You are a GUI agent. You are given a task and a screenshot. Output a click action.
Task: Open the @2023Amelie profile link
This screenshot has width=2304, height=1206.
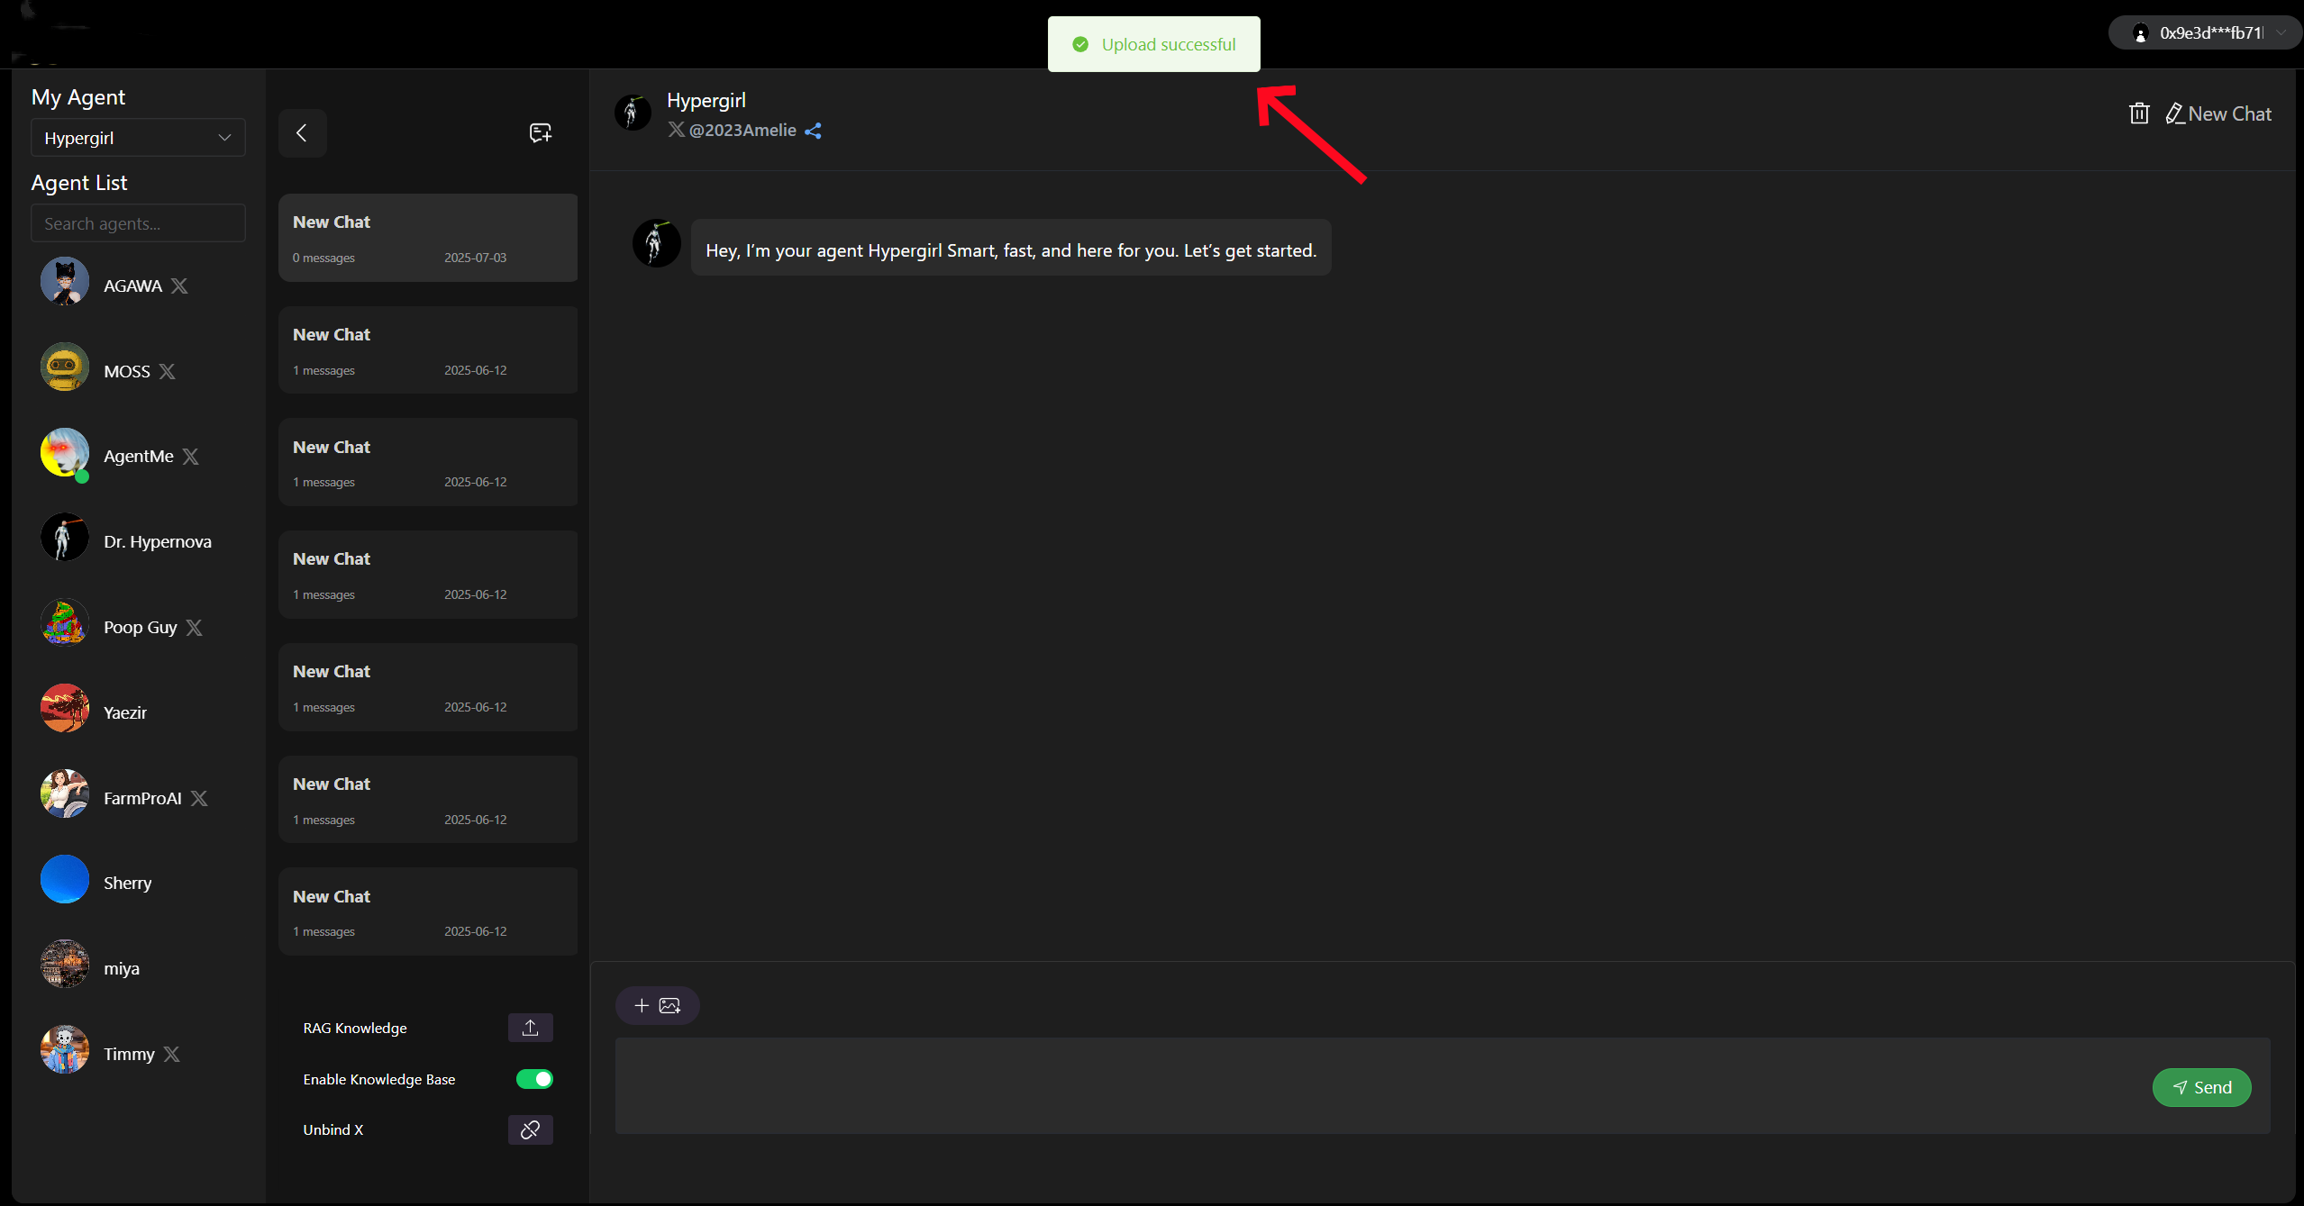(x=741, y=131)
